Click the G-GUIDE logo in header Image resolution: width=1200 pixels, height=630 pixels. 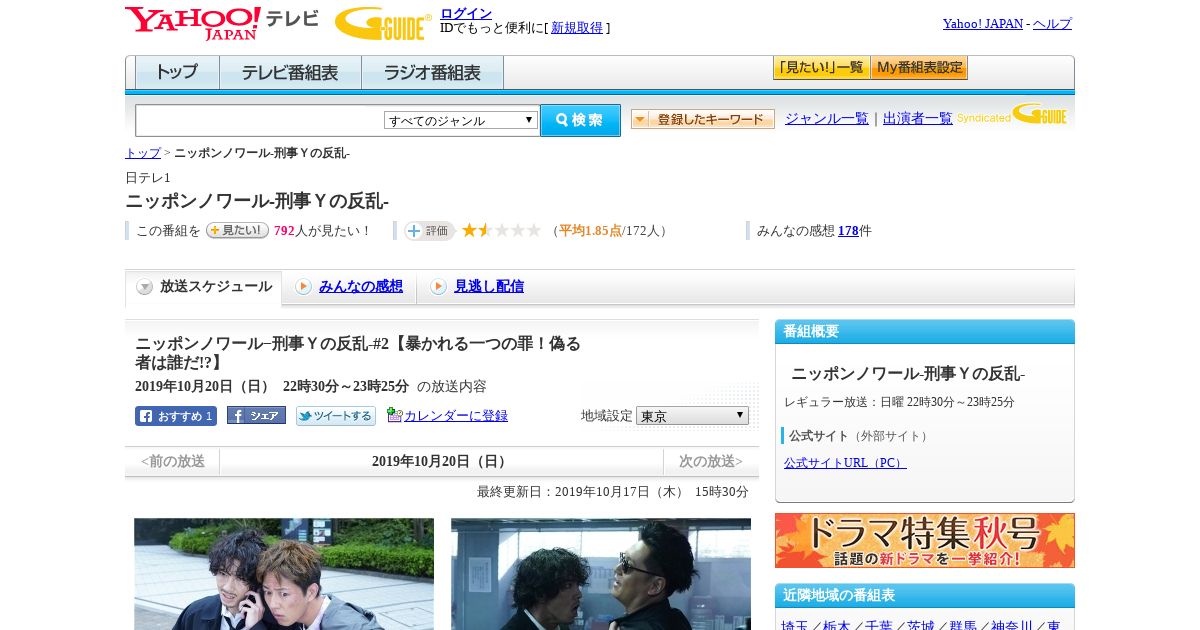[x=383, y=23]
